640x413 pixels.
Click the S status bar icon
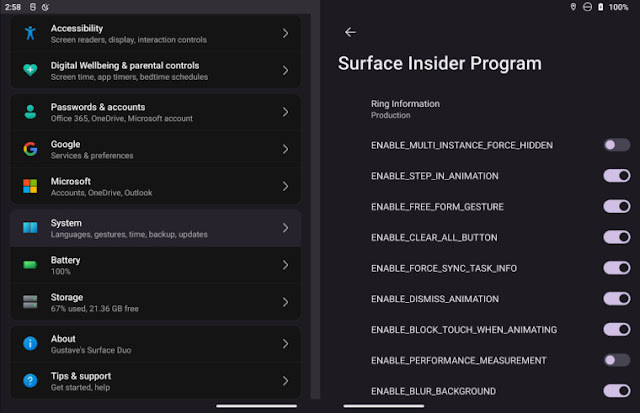pos(33,7)
